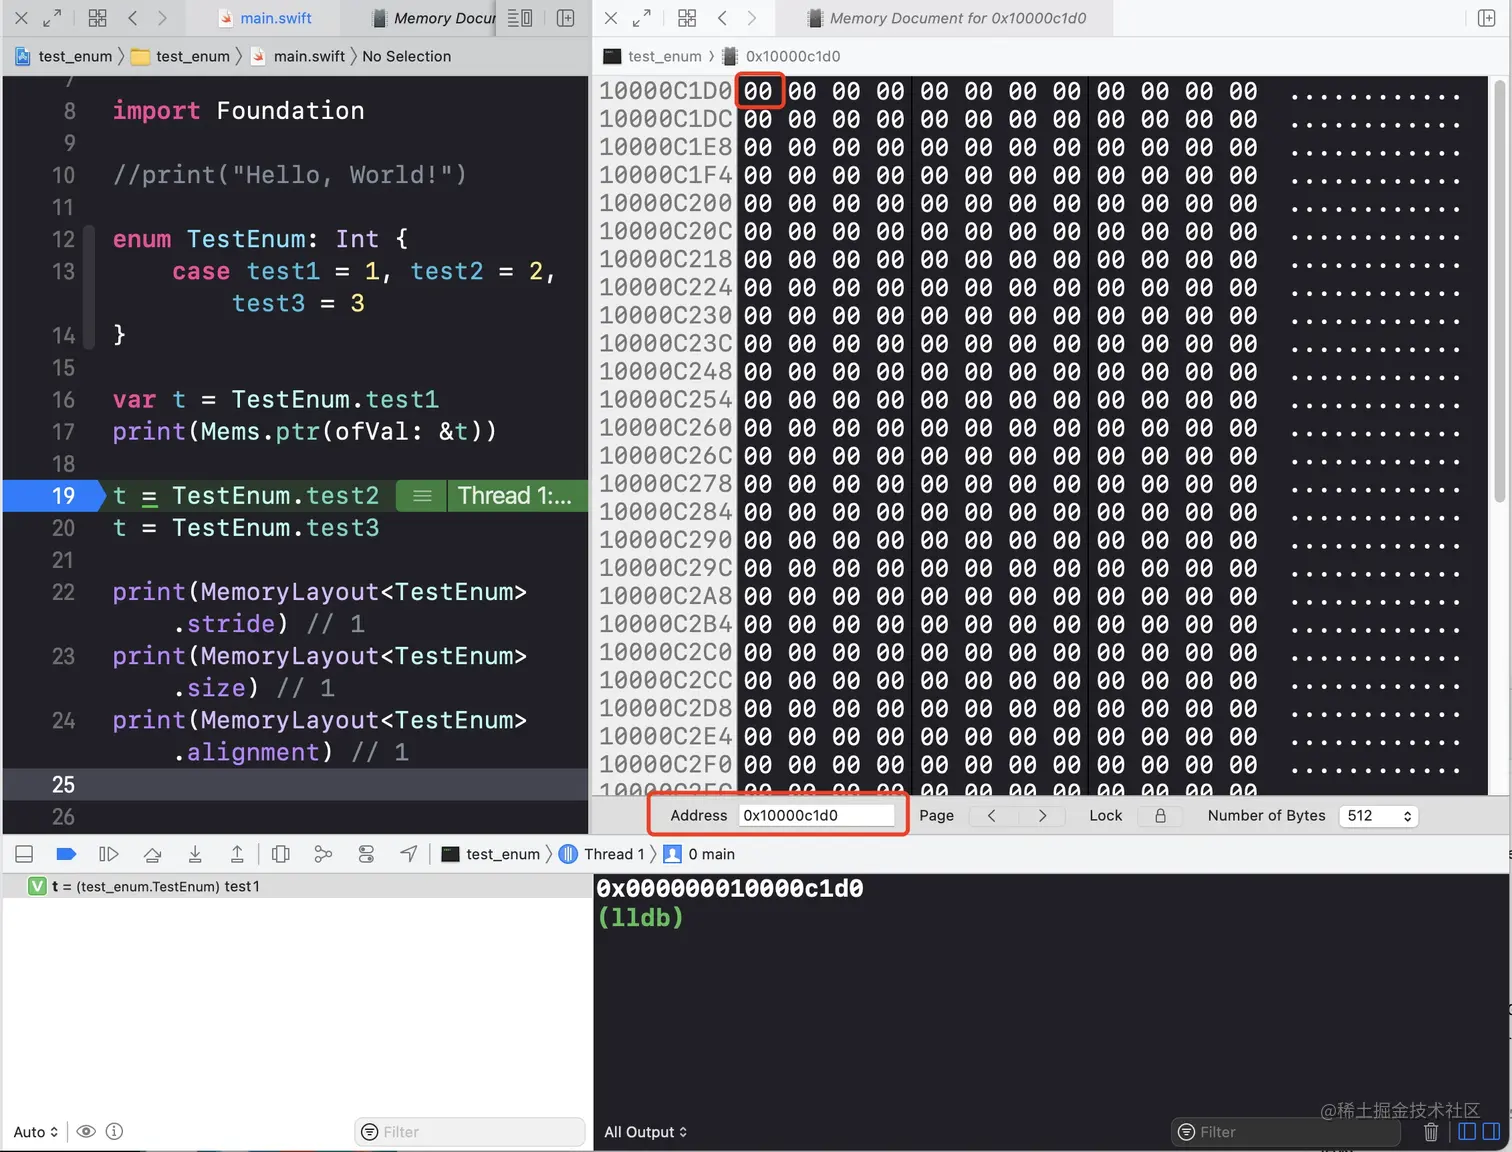Go to next memory page

1042,815
